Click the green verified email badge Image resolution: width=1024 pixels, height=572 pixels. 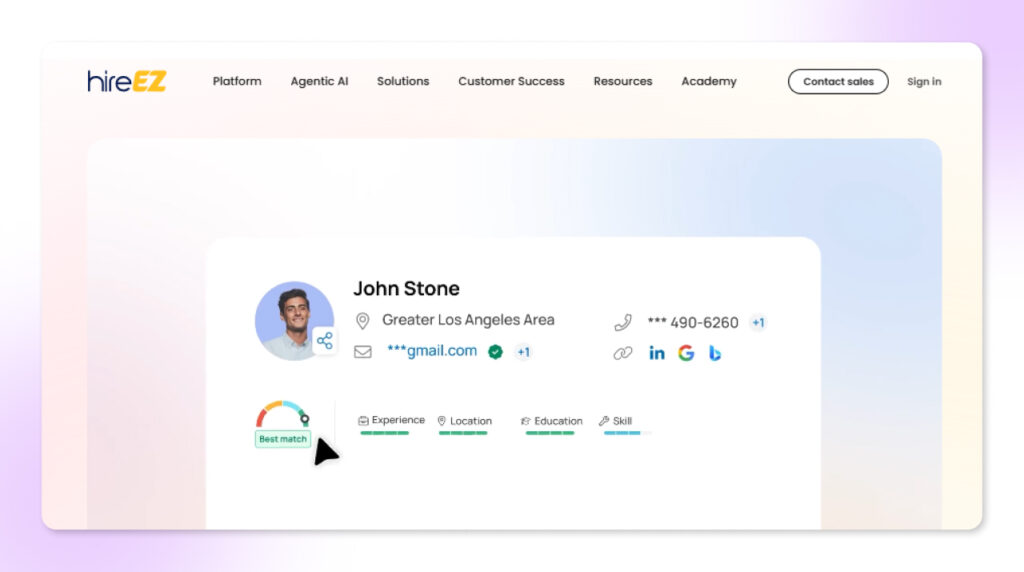click(x=495, y=352)
